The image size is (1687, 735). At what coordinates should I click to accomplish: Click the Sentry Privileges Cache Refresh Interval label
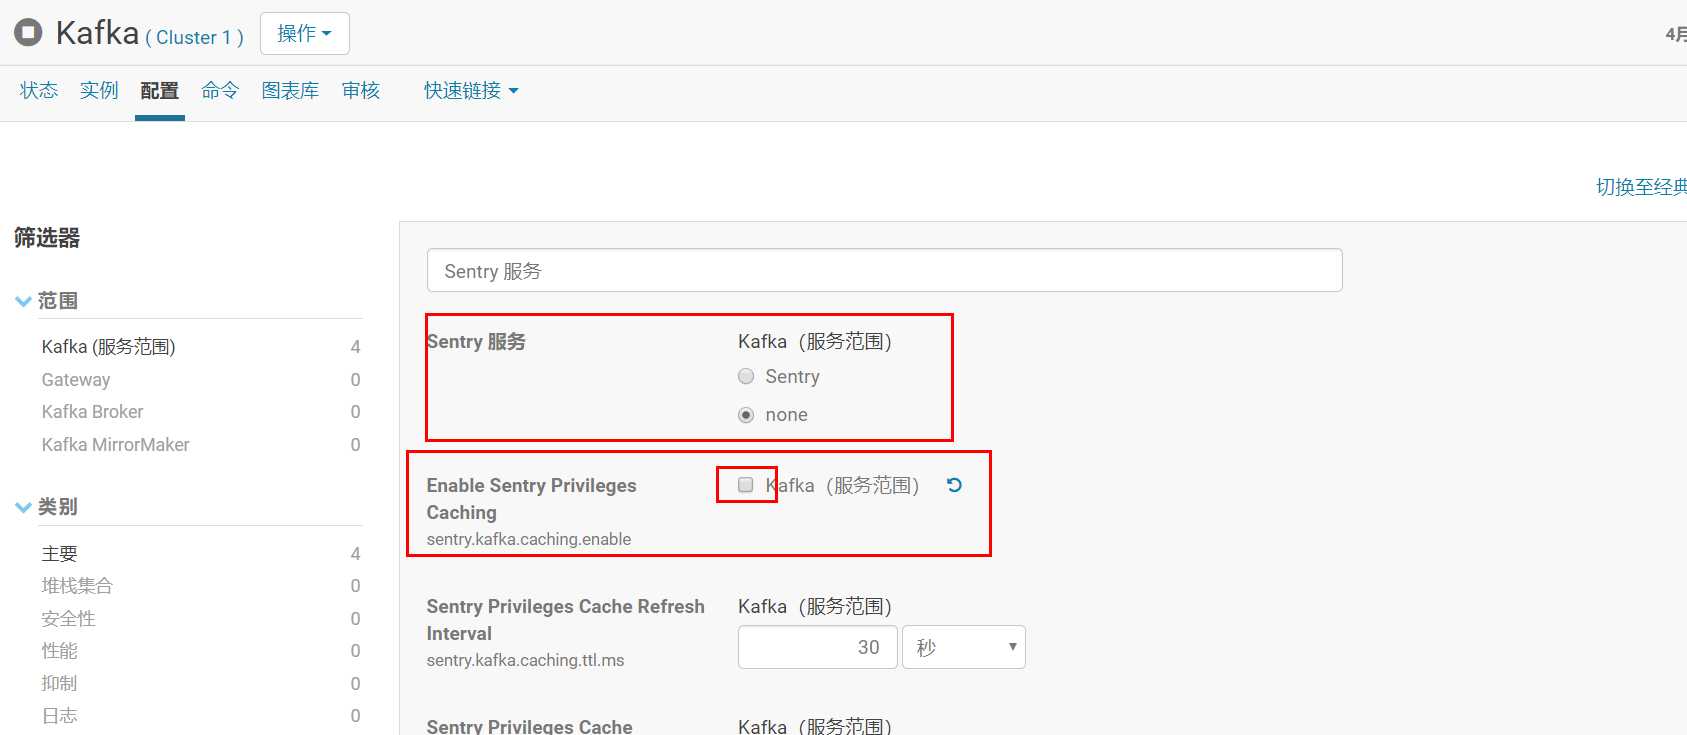[565, 620]
